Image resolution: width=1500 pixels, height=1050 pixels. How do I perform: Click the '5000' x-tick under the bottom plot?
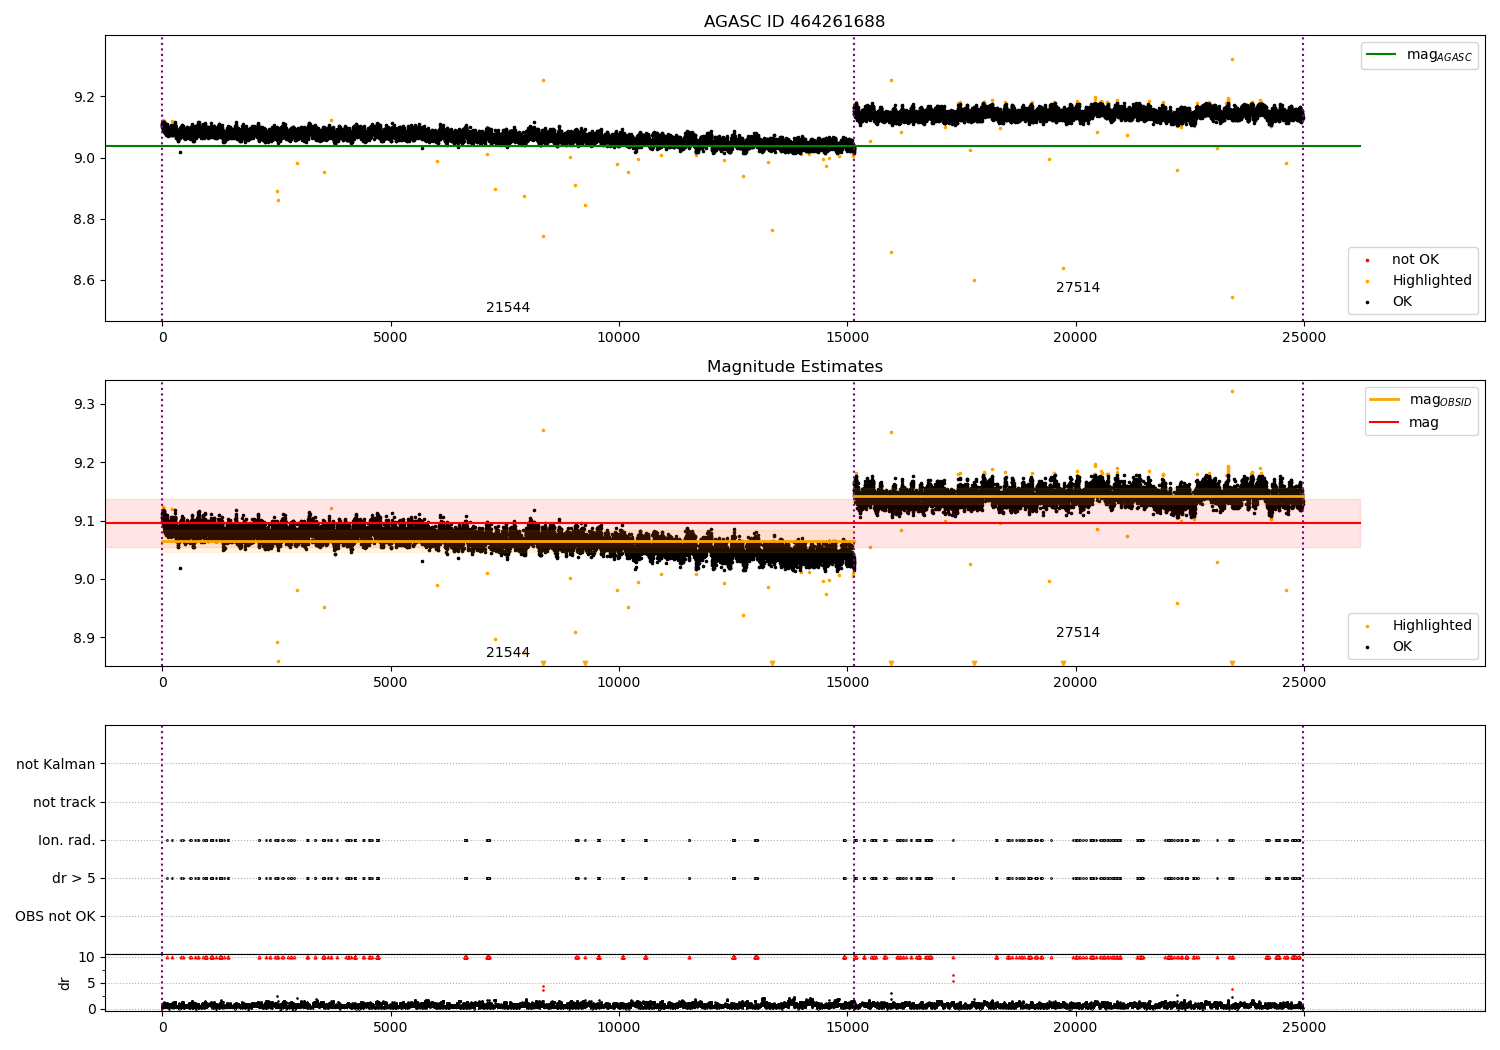coord(390,1028)
